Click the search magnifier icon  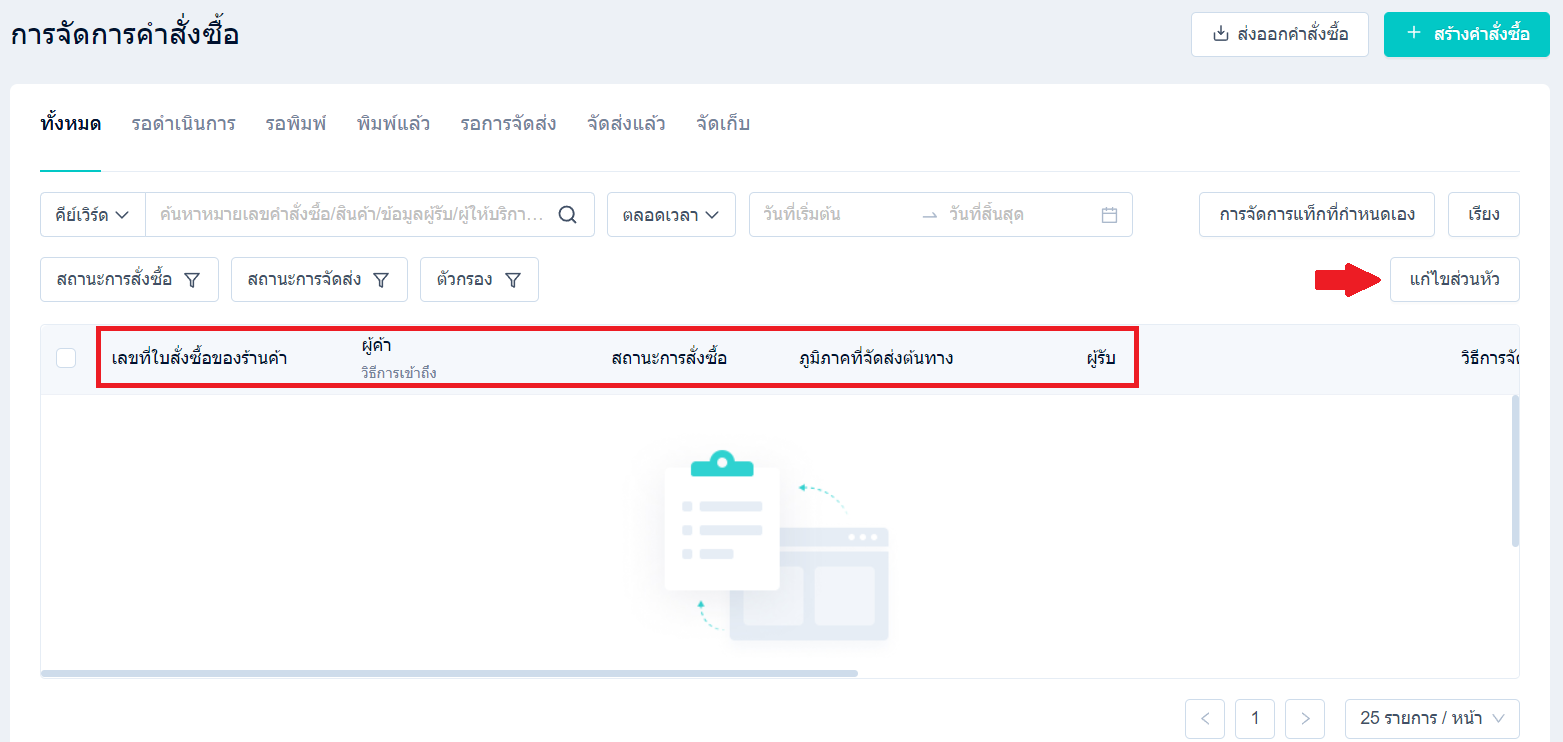click(567, 215)
